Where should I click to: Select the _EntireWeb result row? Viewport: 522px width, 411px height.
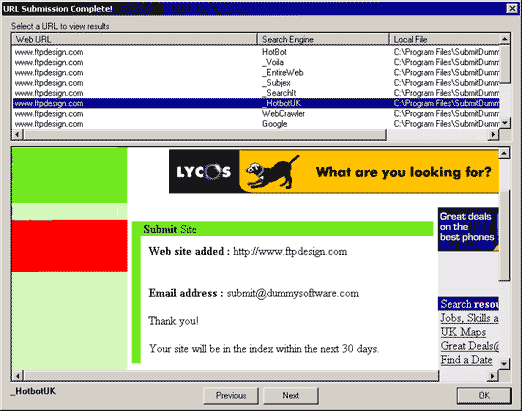click(x=256, y=73)
